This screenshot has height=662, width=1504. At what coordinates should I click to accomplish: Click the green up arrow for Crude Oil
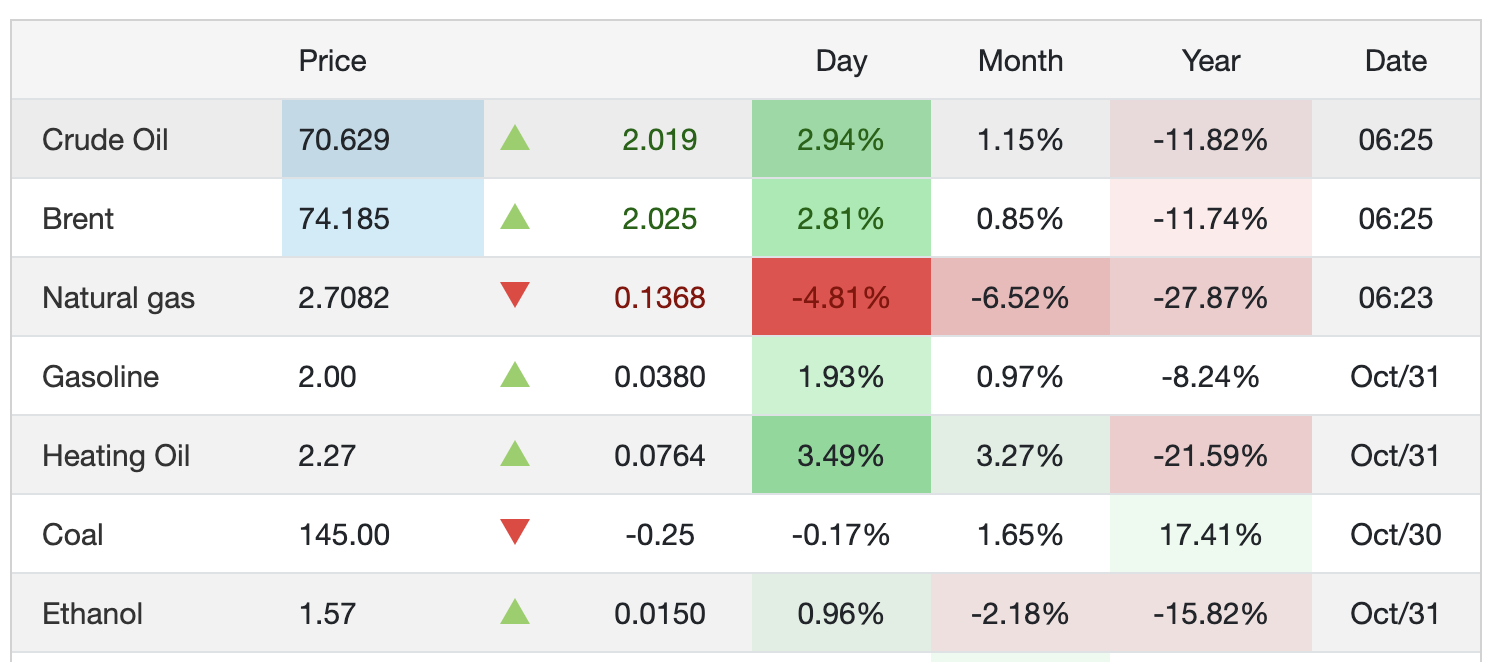coord(515,138)
